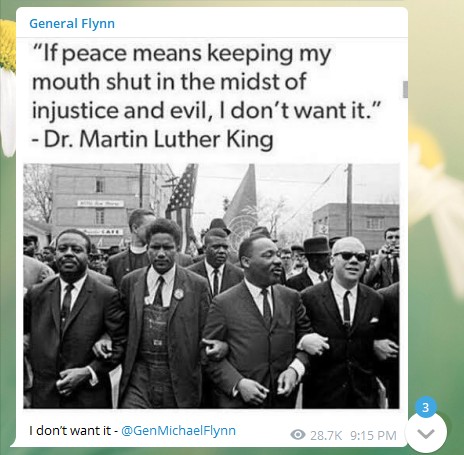Click the "- Dr. Martin Luther King" attribution line

153,139
